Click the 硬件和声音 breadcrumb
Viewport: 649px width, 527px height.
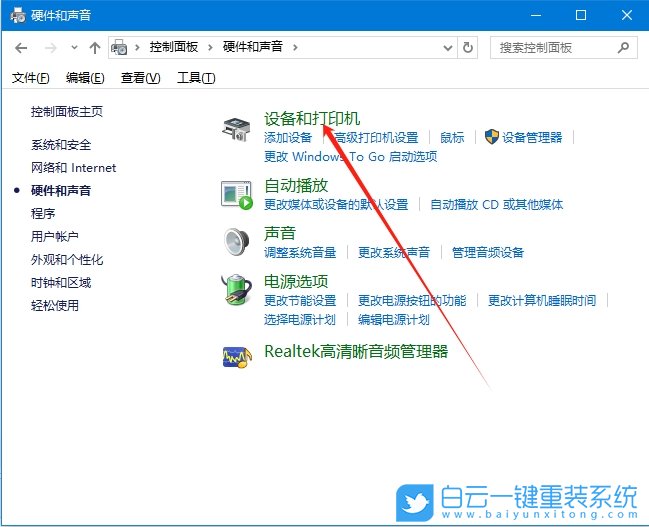[253, 47]
